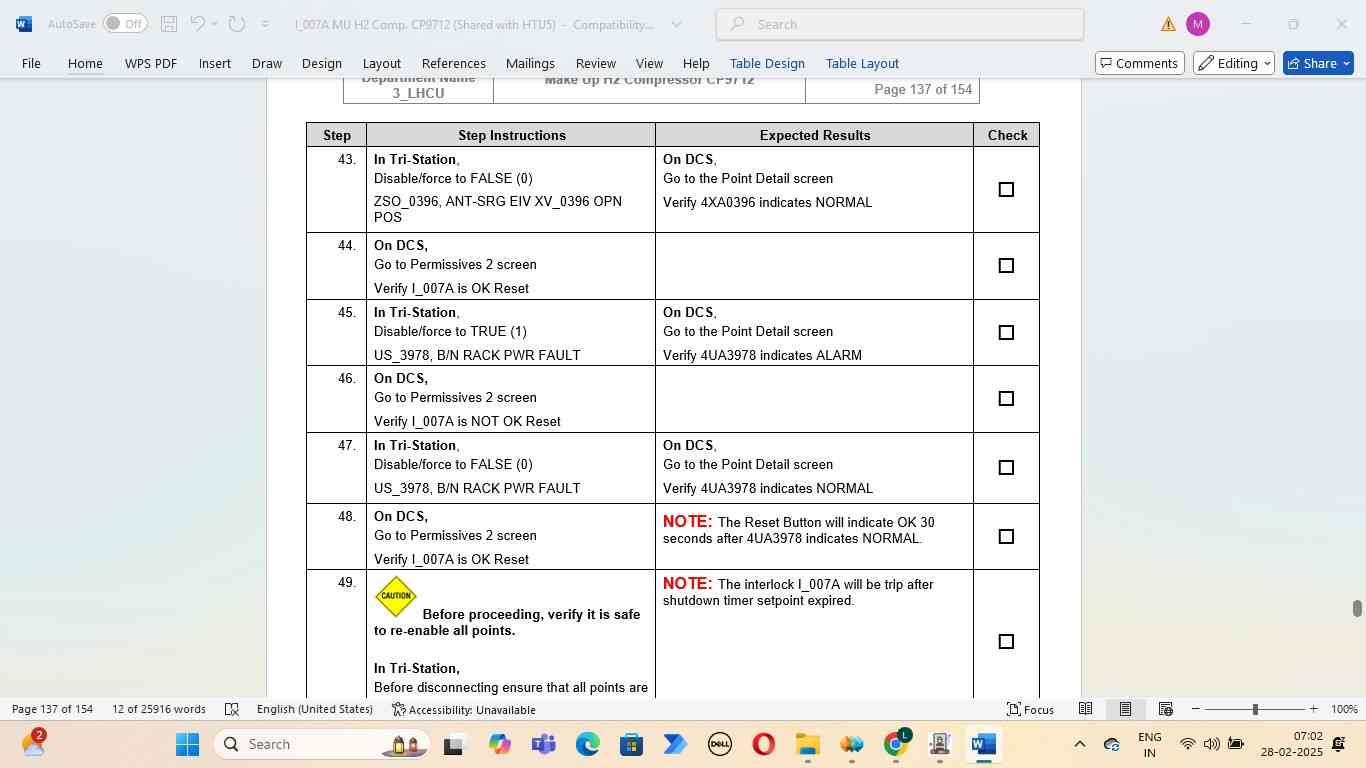Open the Draw ribbon tab
Viewport: 1366px width, 768px height.
266,63
